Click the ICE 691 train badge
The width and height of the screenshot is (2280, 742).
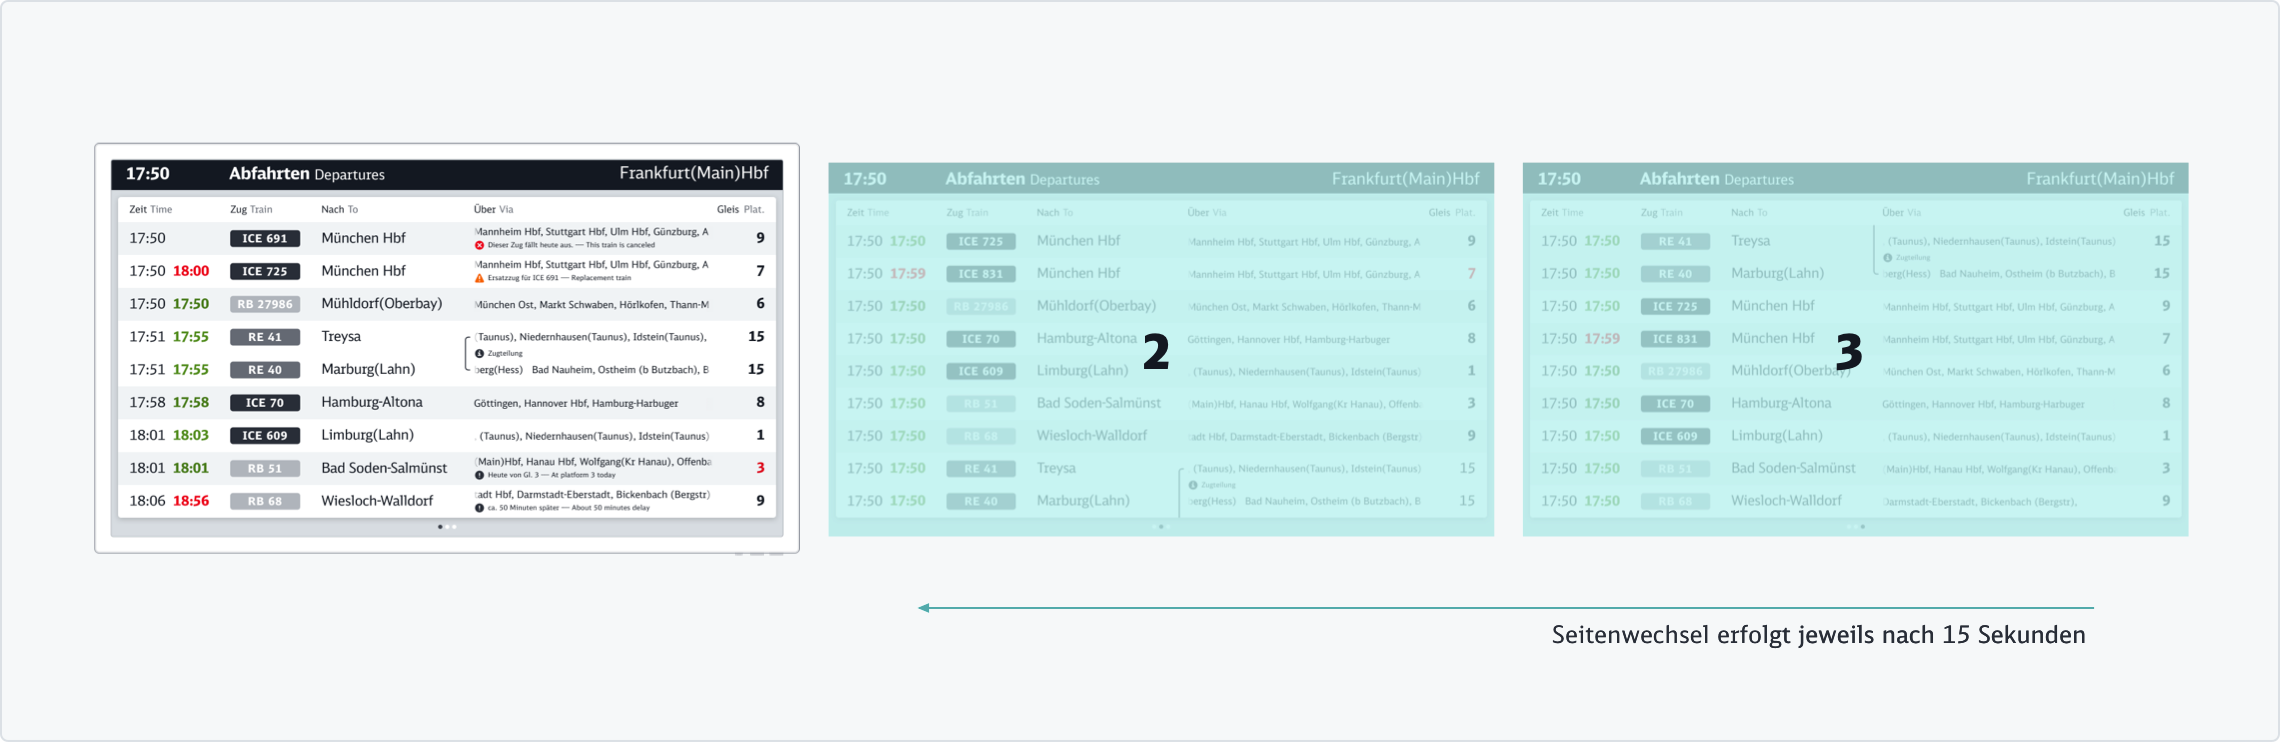tap(264, 239)
